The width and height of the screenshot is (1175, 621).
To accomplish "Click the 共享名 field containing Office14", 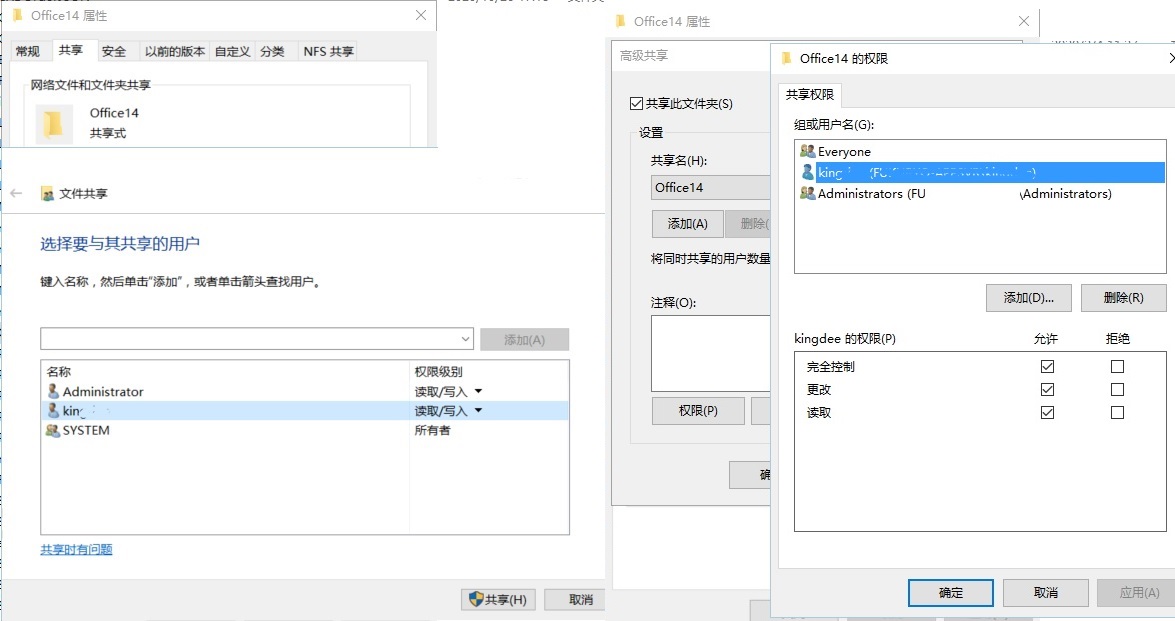I will click(710, 187).
